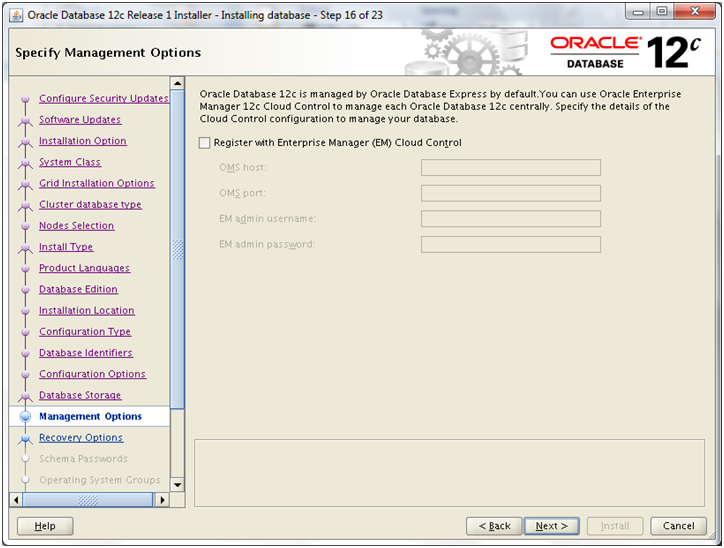Open the Software Updates step link
724x548 pixels.
click(80, 120)
